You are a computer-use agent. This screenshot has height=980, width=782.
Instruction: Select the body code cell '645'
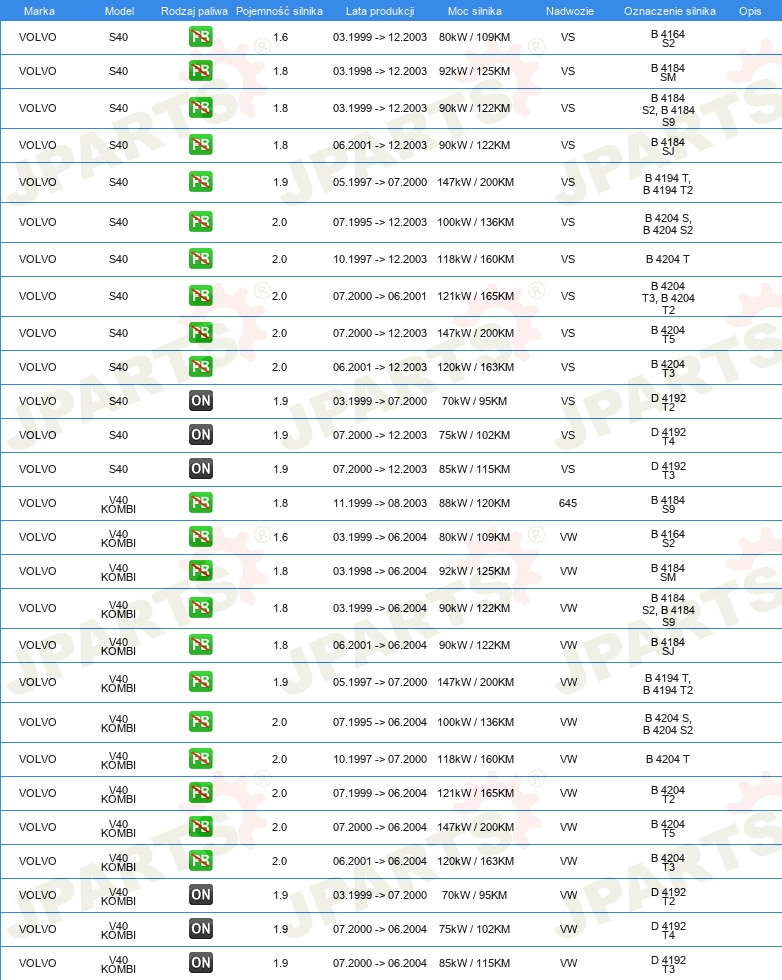pos(568,503)
